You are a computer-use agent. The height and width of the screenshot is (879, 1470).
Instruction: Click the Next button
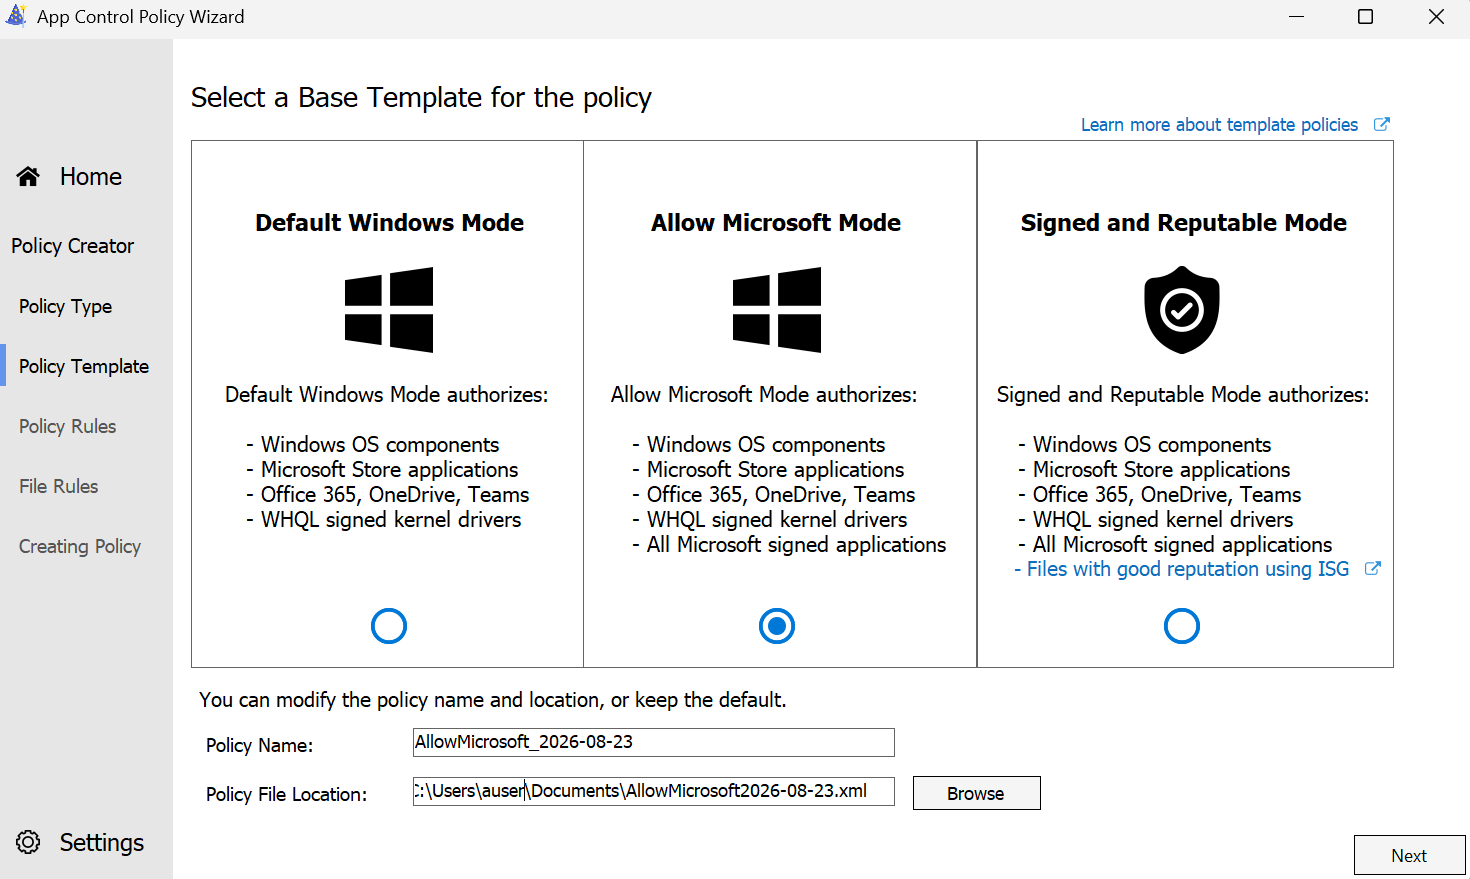point(1409,855)
